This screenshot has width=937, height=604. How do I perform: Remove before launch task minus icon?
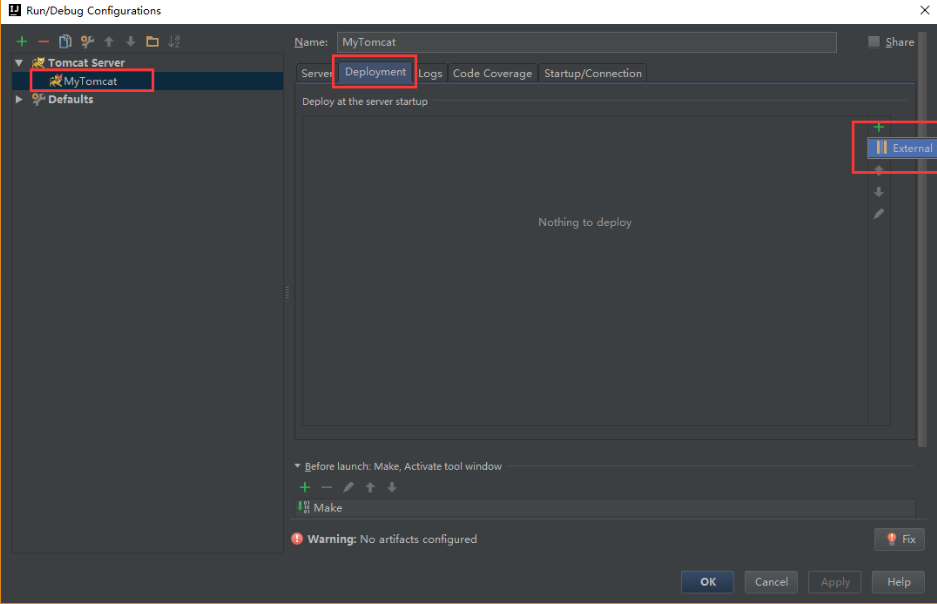coord(326,487)
